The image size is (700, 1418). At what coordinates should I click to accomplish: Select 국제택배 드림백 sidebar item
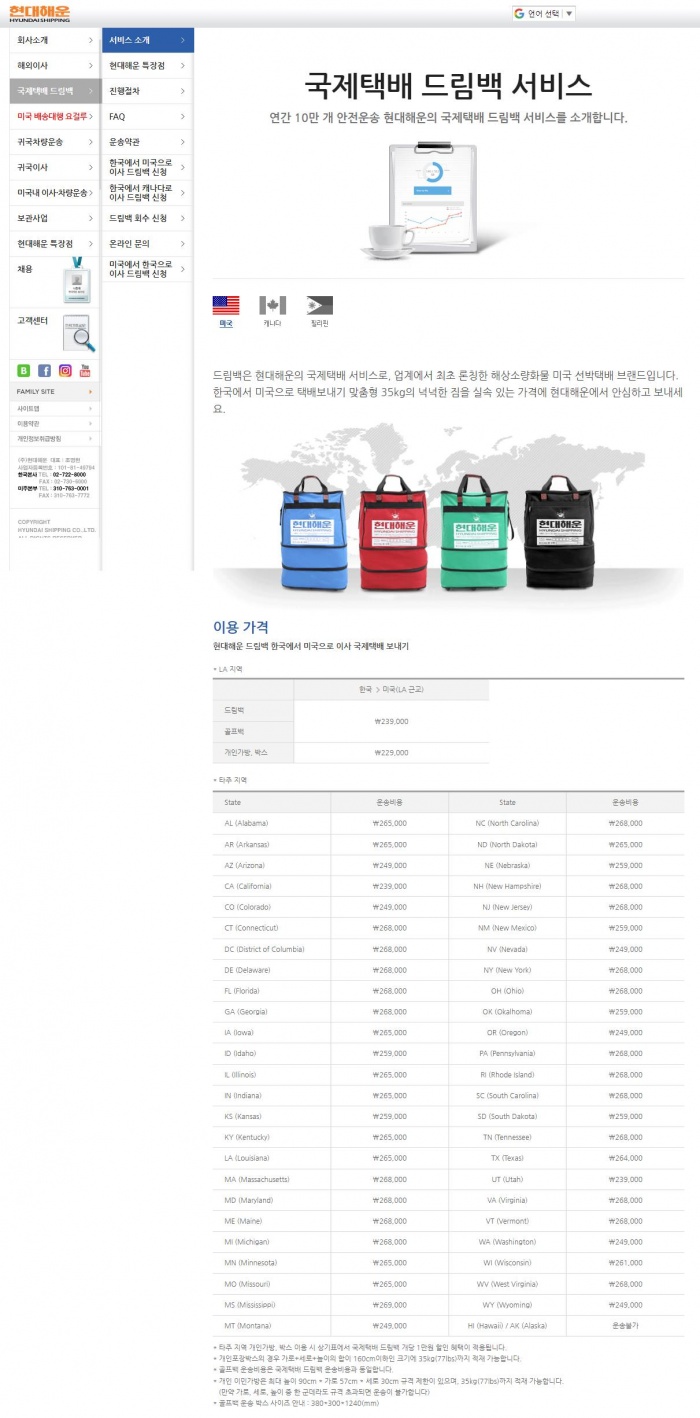(x=55, y=91)
